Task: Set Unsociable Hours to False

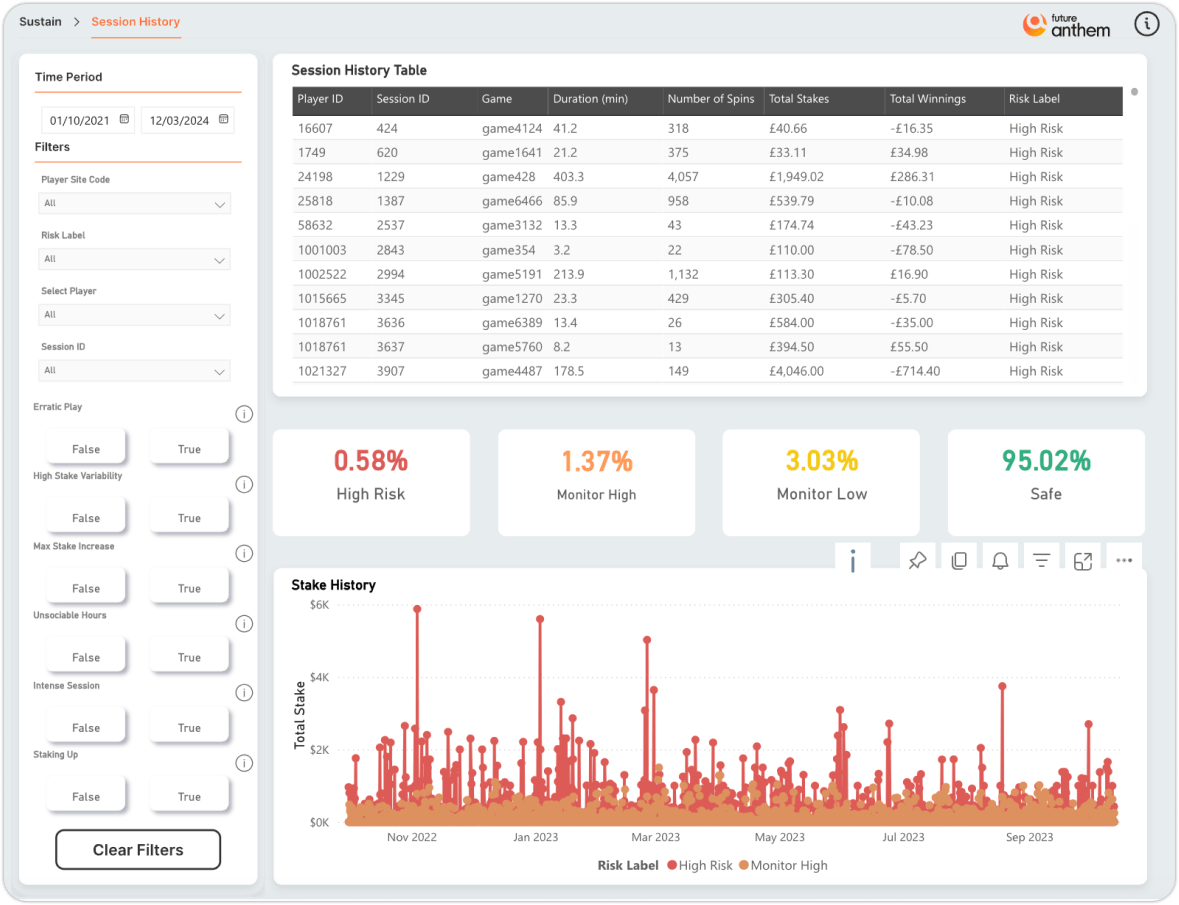Action: point(86,657)
